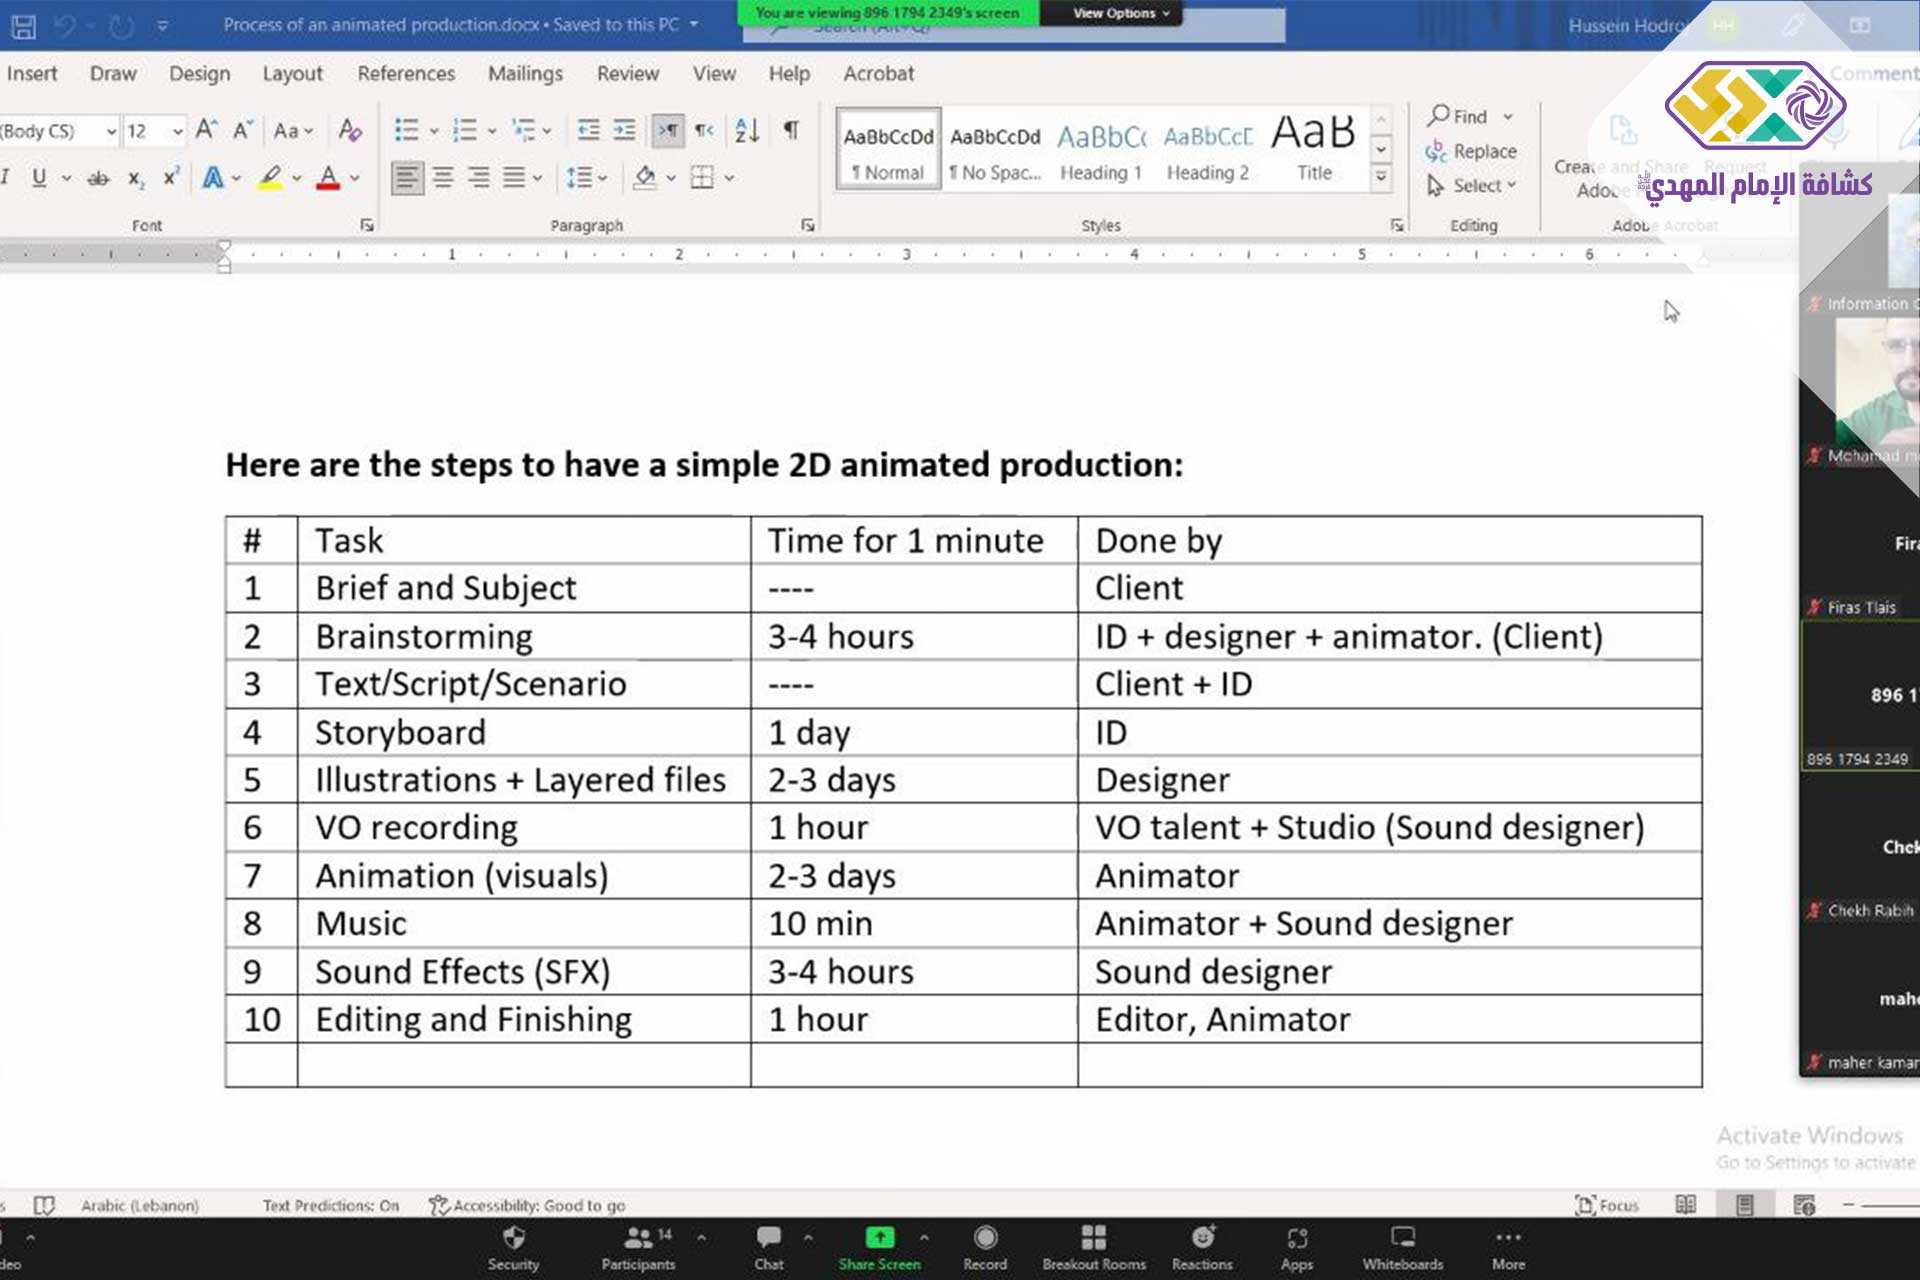Viewport: 1920px width, 1280px height.
Task: Click the red font color swatch
Action: (328, 178)
